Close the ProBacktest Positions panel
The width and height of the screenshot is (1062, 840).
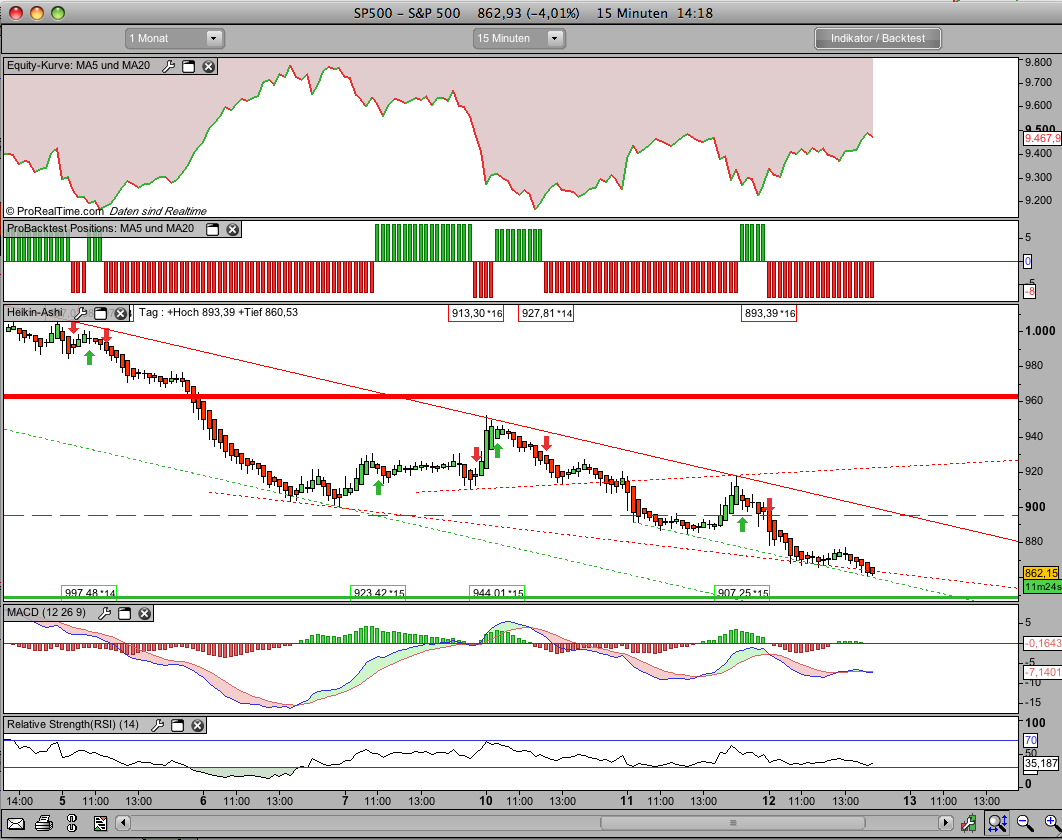pyautogui.click(x=232, y=229)
